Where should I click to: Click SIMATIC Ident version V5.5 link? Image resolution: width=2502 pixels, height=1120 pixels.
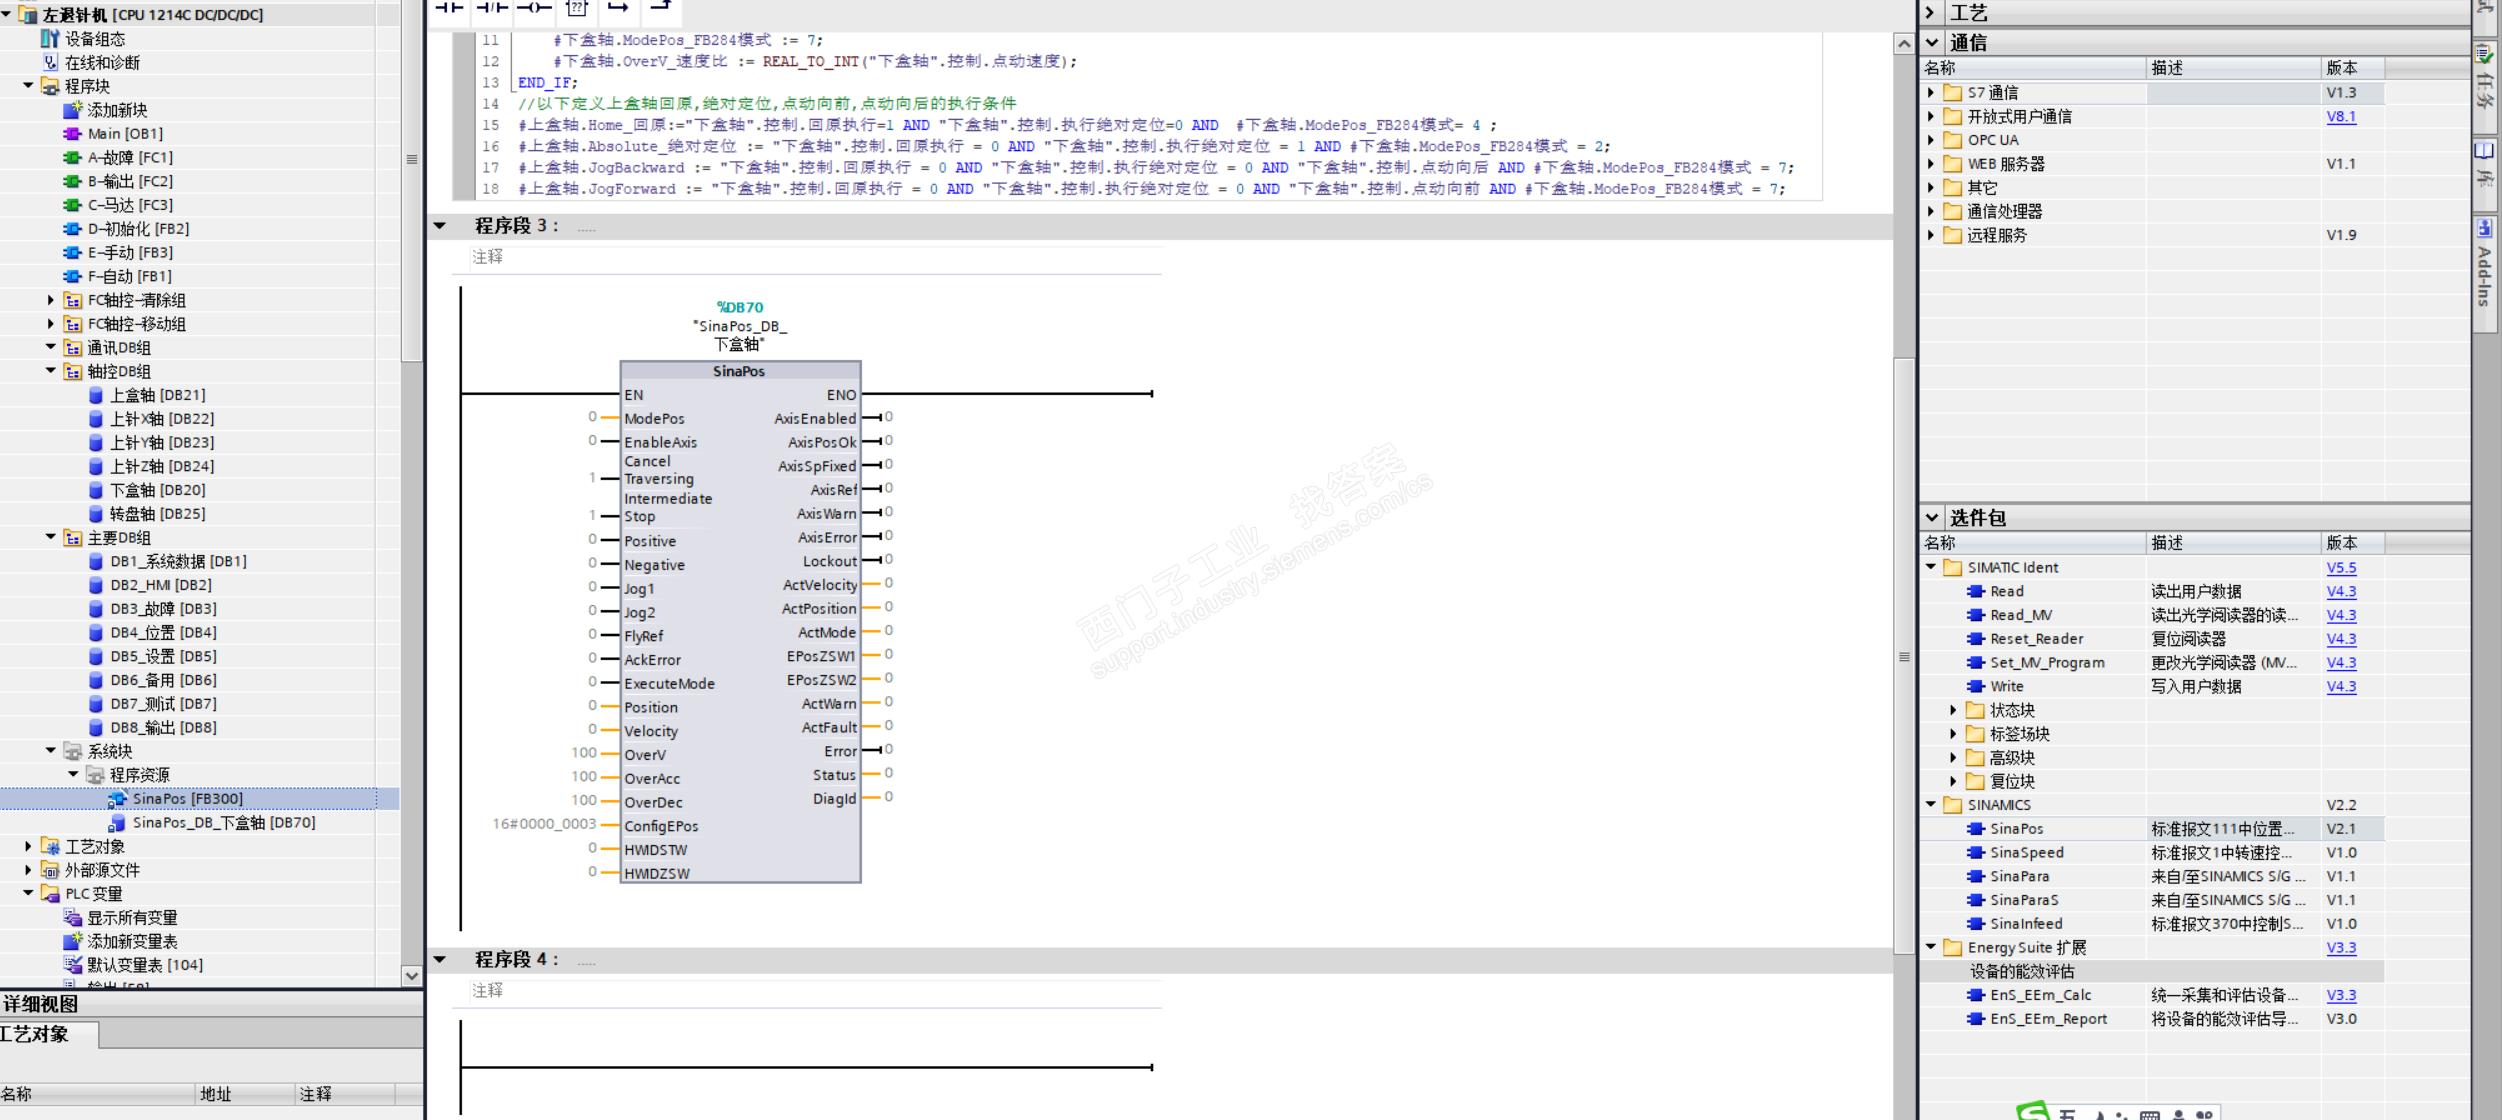tap(2341, 567)
